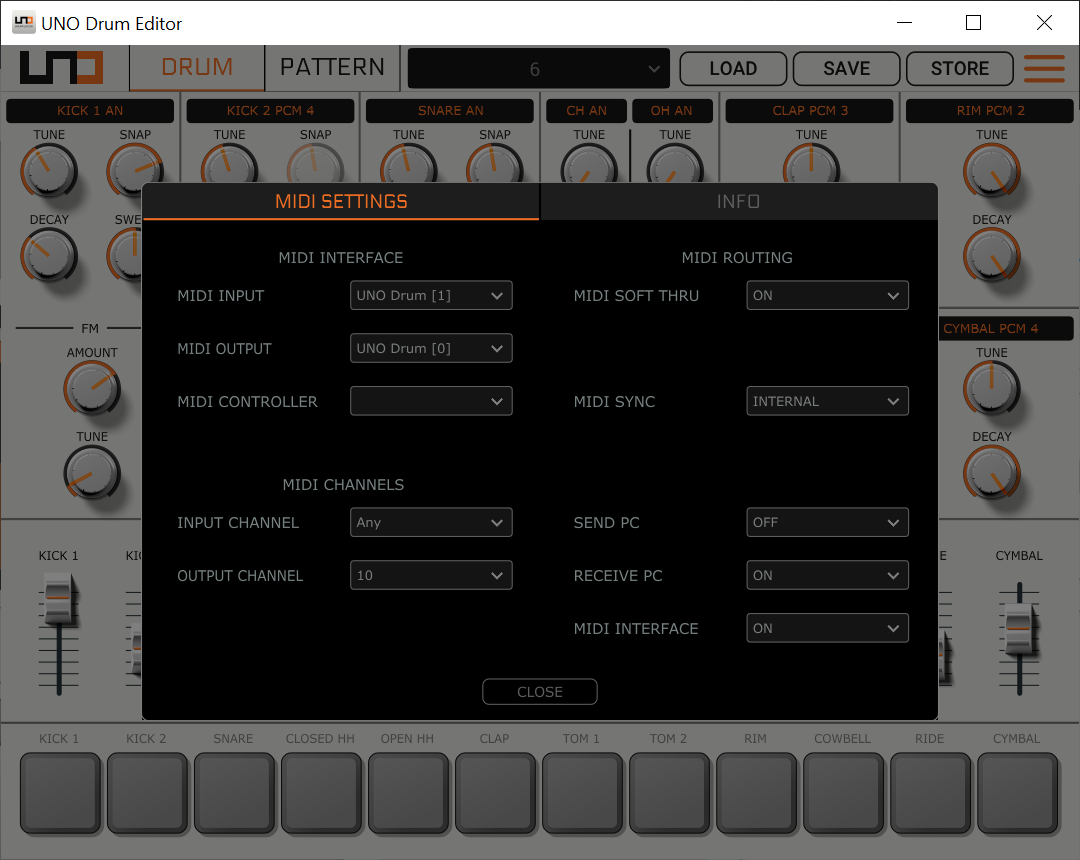Trigger the CYMBAL drum pad
The image size is (1080, 860).
point(1018,794)
